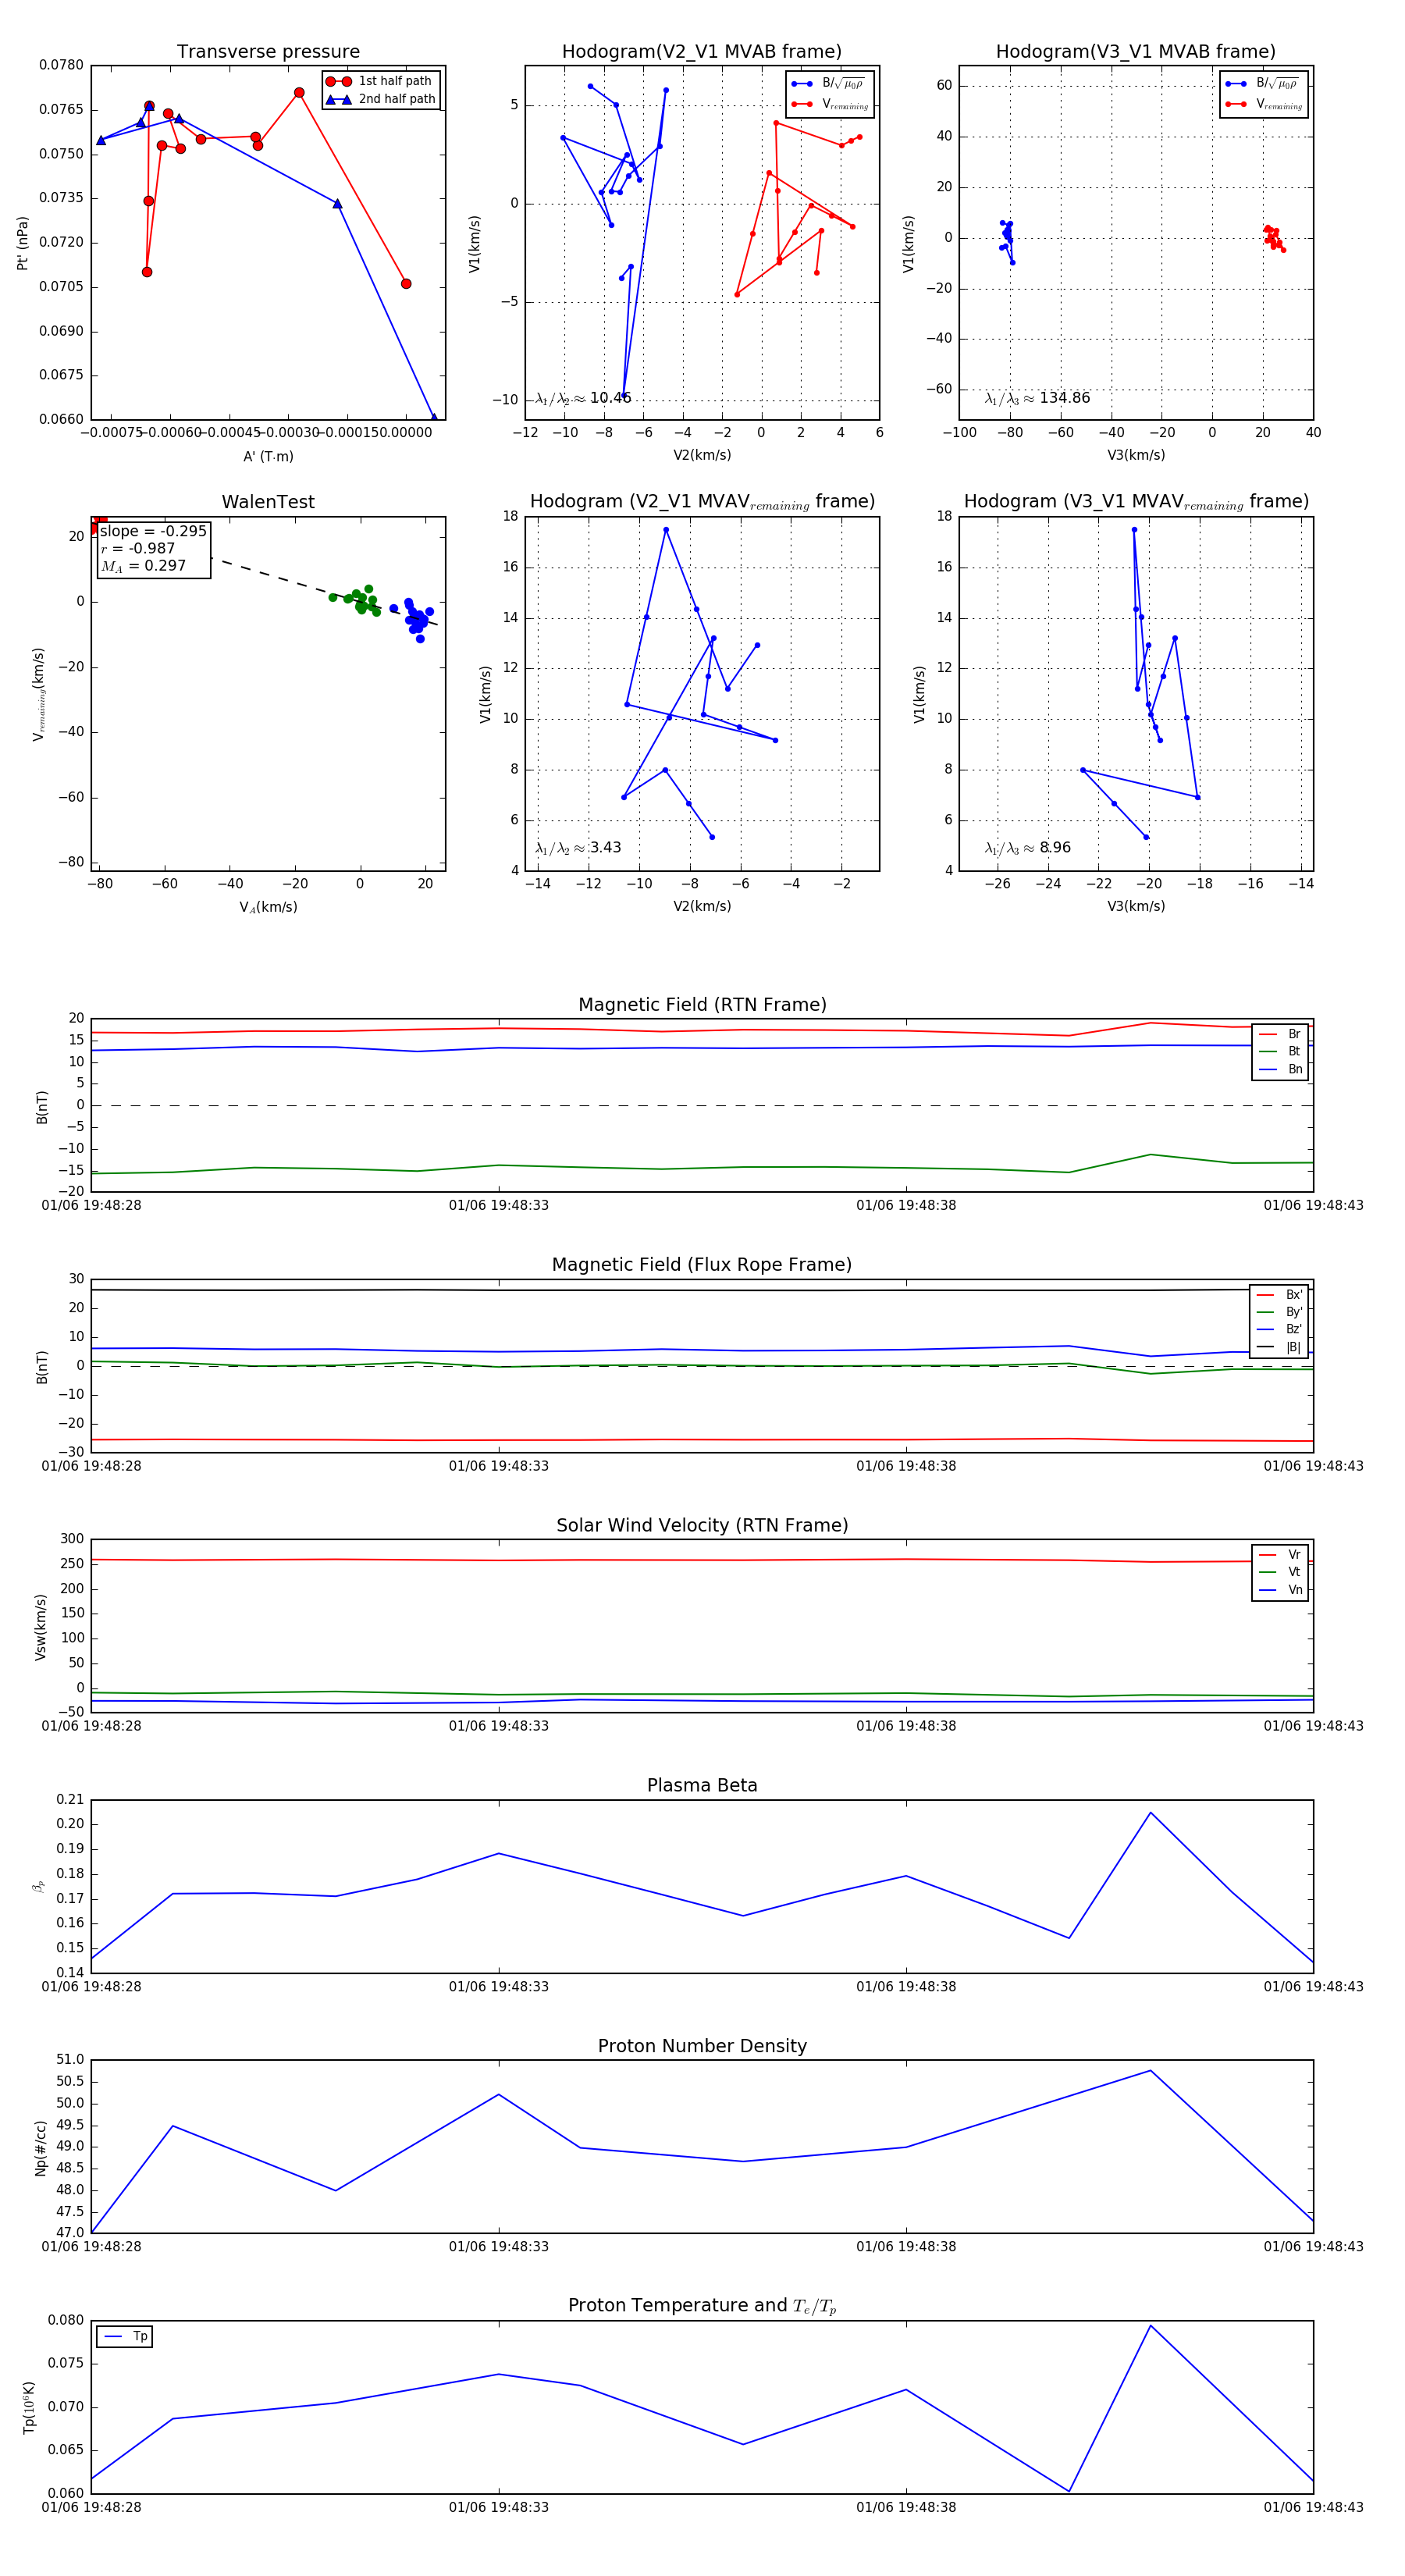Select the eigenvalue ratio 8.96 annotation
Image resolution: width=1405 pixels, height=2576 pixels.
pyautogui.click(x=1027, y=848)
